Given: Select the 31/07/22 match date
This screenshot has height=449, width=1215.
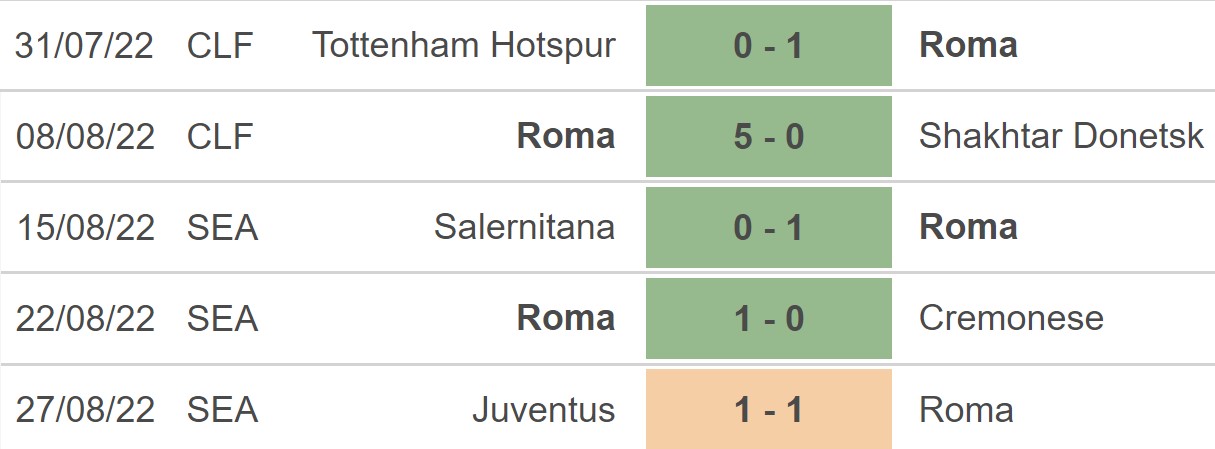Looking at the screenshot, I should (x=85, y=46).
